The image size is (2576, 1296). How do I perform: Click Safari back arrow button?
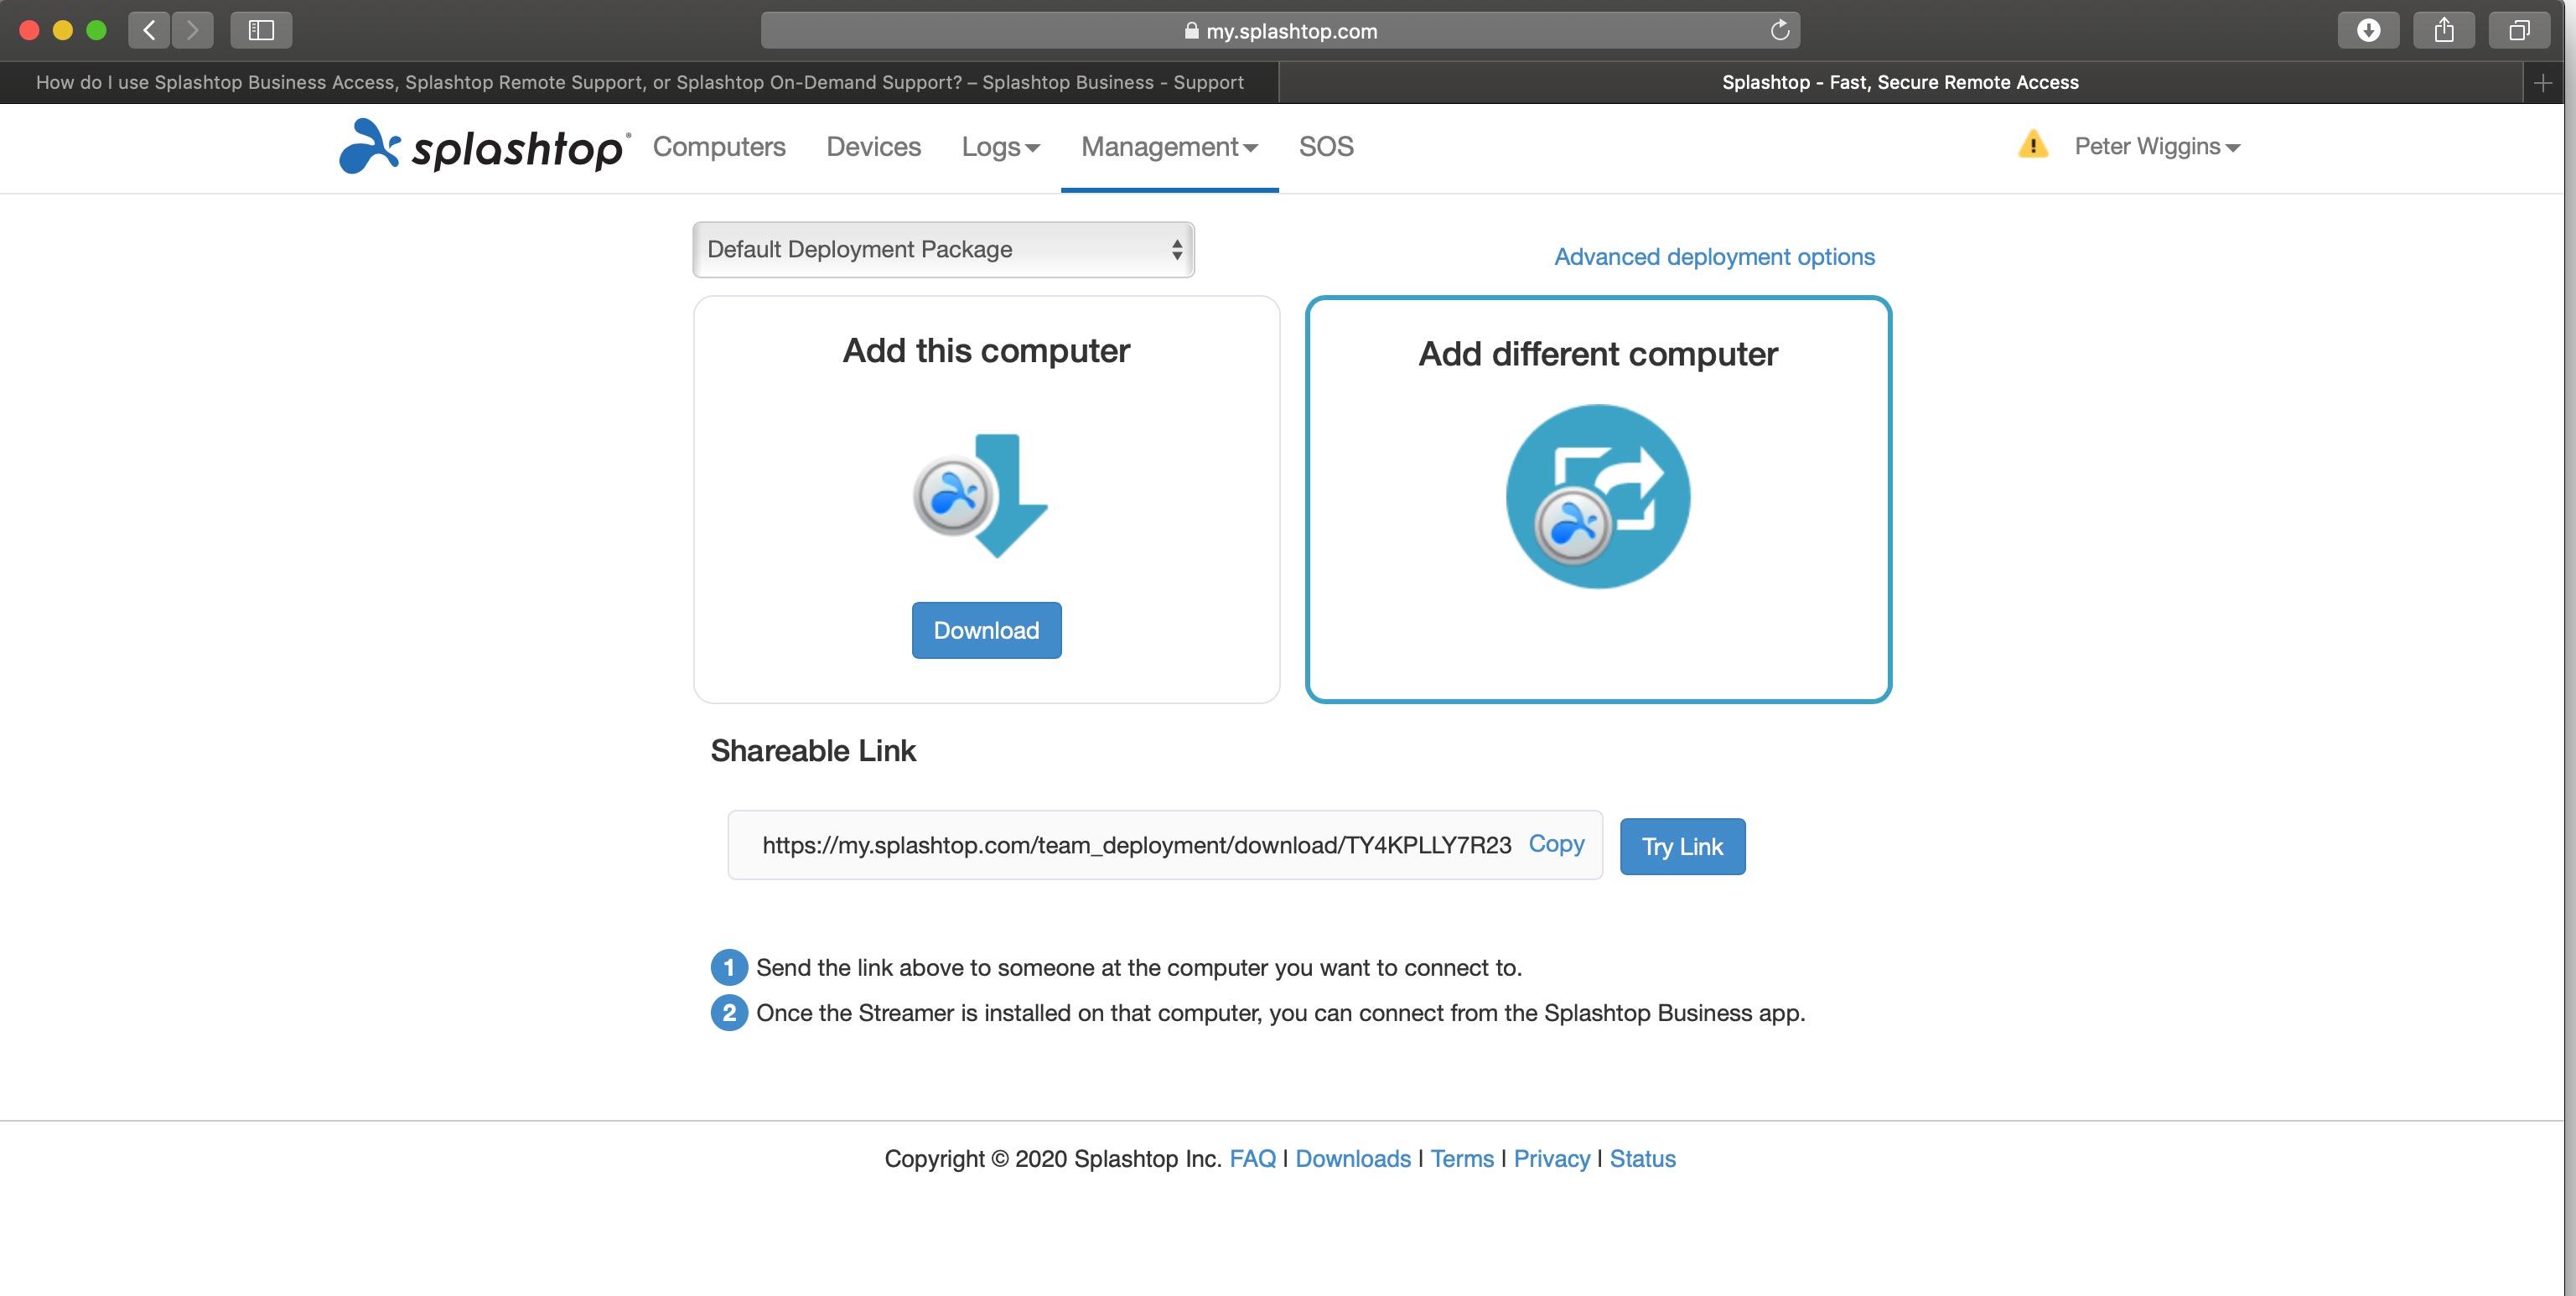pos(149,30)
